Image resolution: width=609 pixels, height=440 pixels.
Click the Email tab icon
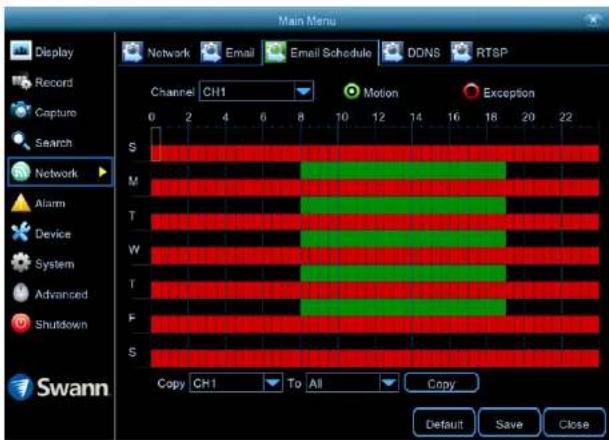[211, 52]
